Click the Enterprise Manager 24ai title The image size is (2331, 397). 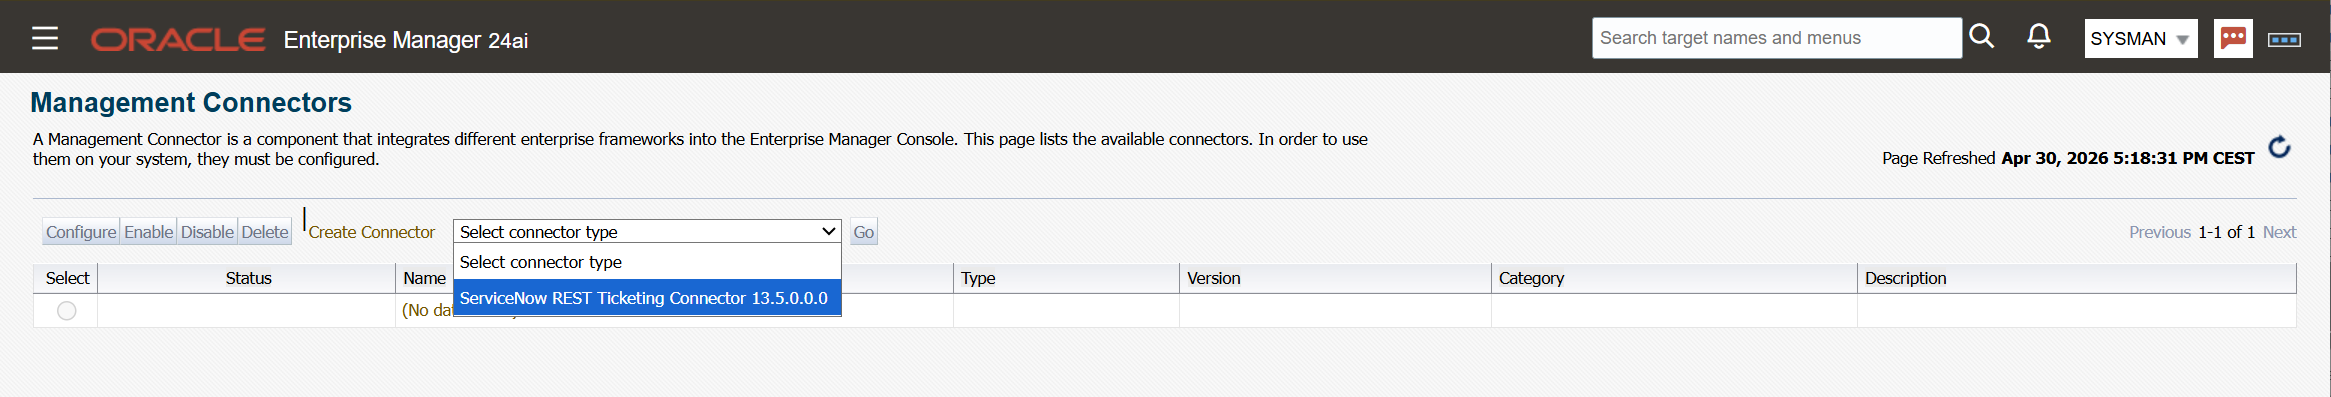405,40
